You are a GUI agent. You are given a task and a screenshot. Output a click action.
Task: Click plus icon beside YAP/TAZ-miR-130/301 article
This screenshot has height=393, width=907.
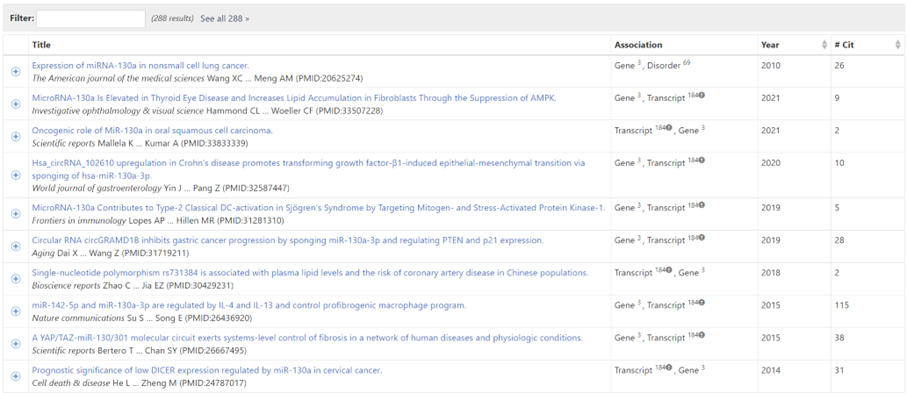(16, 343)
